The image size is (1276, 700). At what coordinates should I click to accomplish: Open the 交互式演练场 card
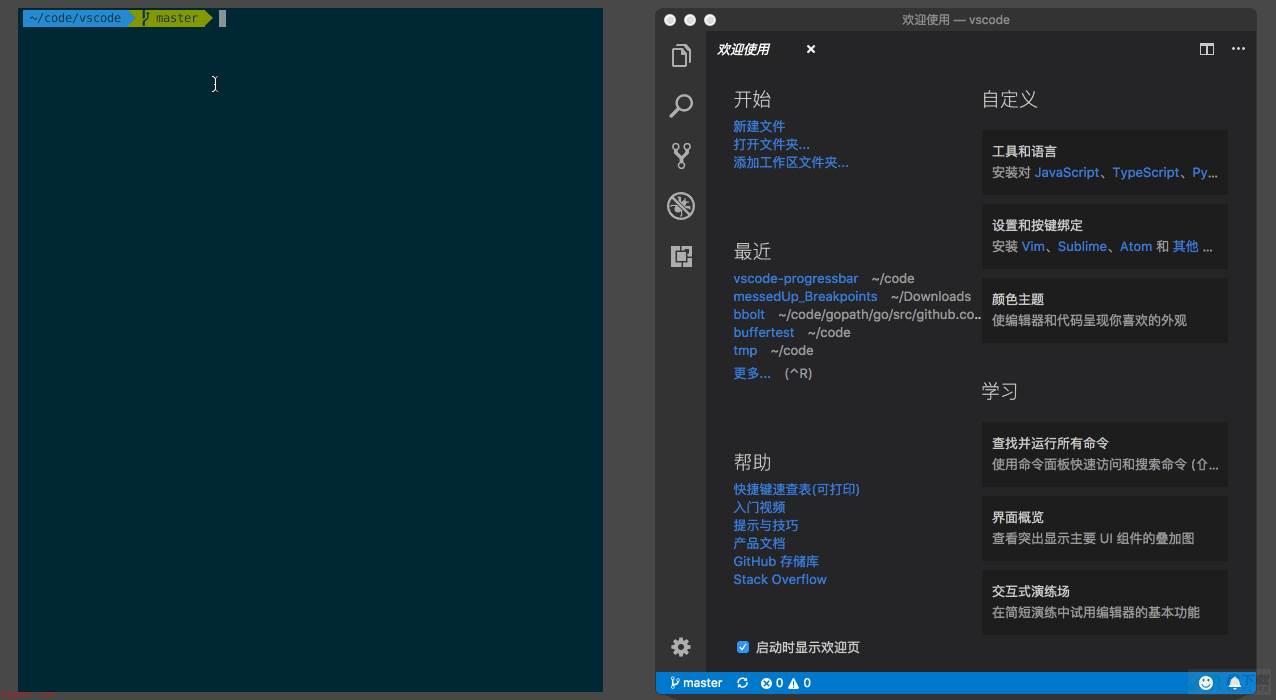coord(1105,602)
